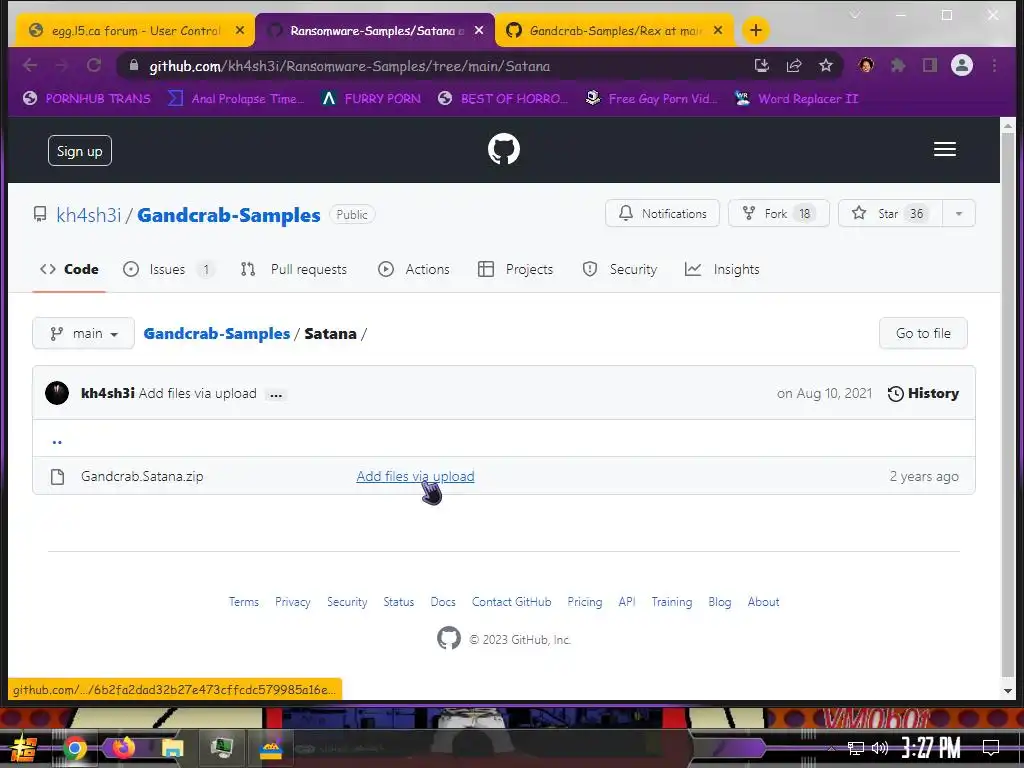Click the share page icon in address bar
Image resolution: width=1024 pixels, height=768 pixels.
click(x=794, y=65)
